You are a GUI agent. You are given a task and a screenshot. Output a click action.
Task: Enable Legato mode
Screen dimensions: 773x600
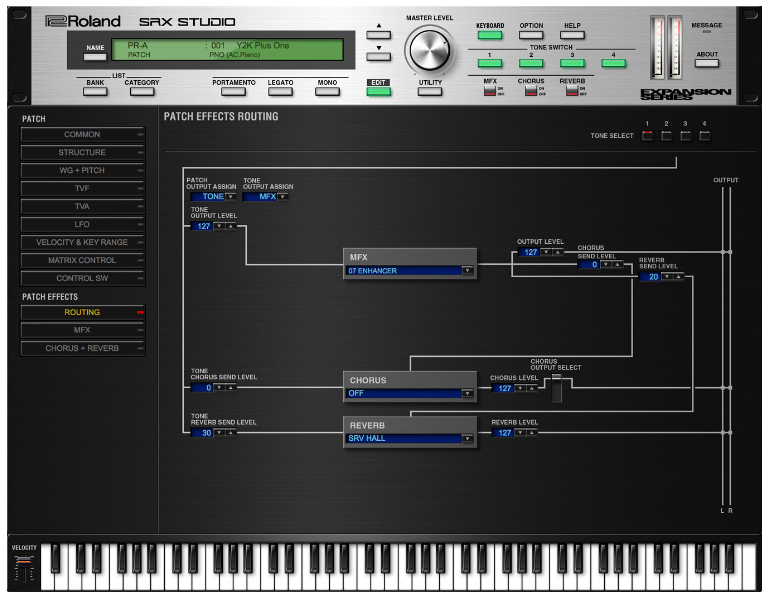(x=280, y=91)
